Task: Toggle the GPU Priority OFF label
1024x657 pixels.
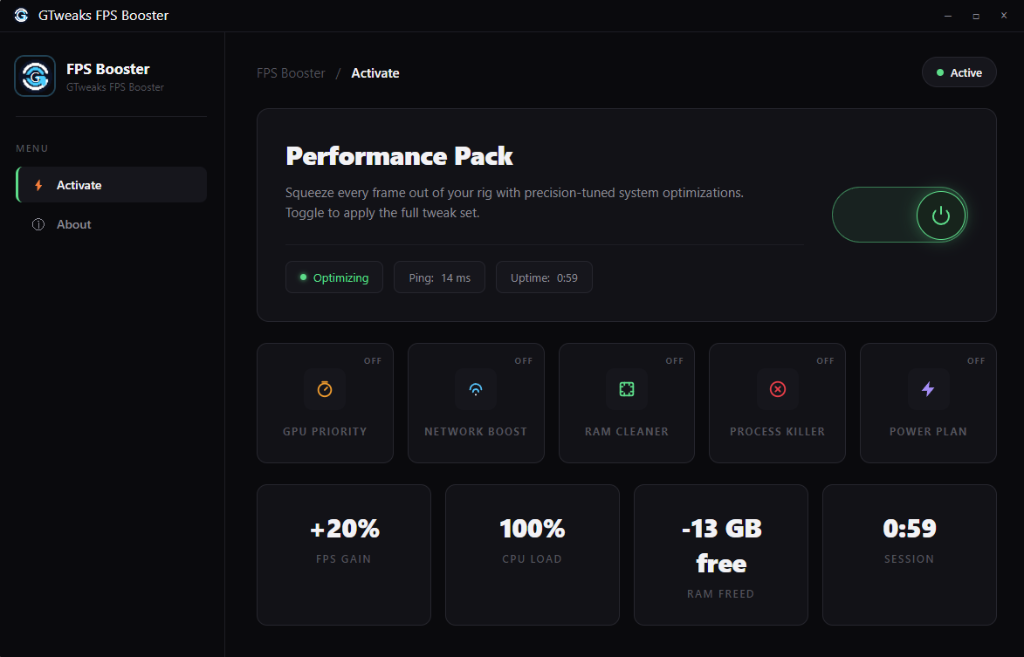Action: [373, 361]
